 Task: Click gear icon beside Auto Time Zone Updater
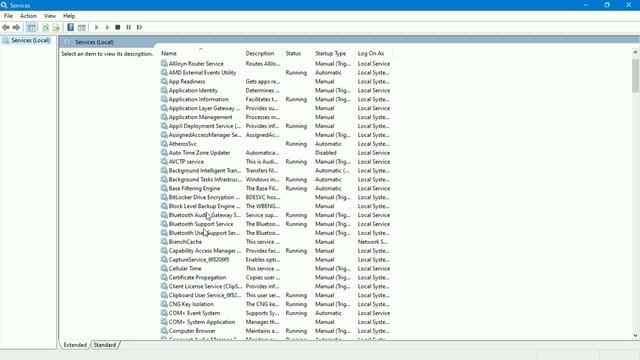(x=164, y=153)
